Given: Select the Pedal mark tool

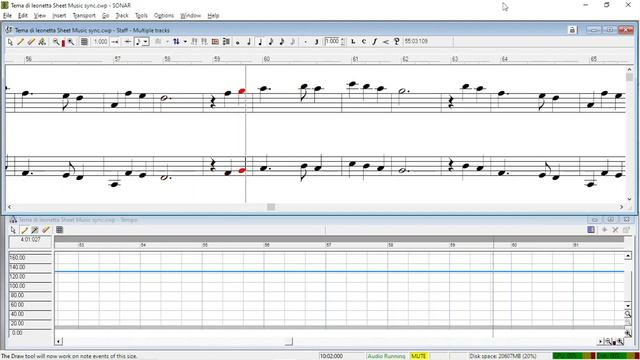Looking at the screenshot, I should click(396, 42).
